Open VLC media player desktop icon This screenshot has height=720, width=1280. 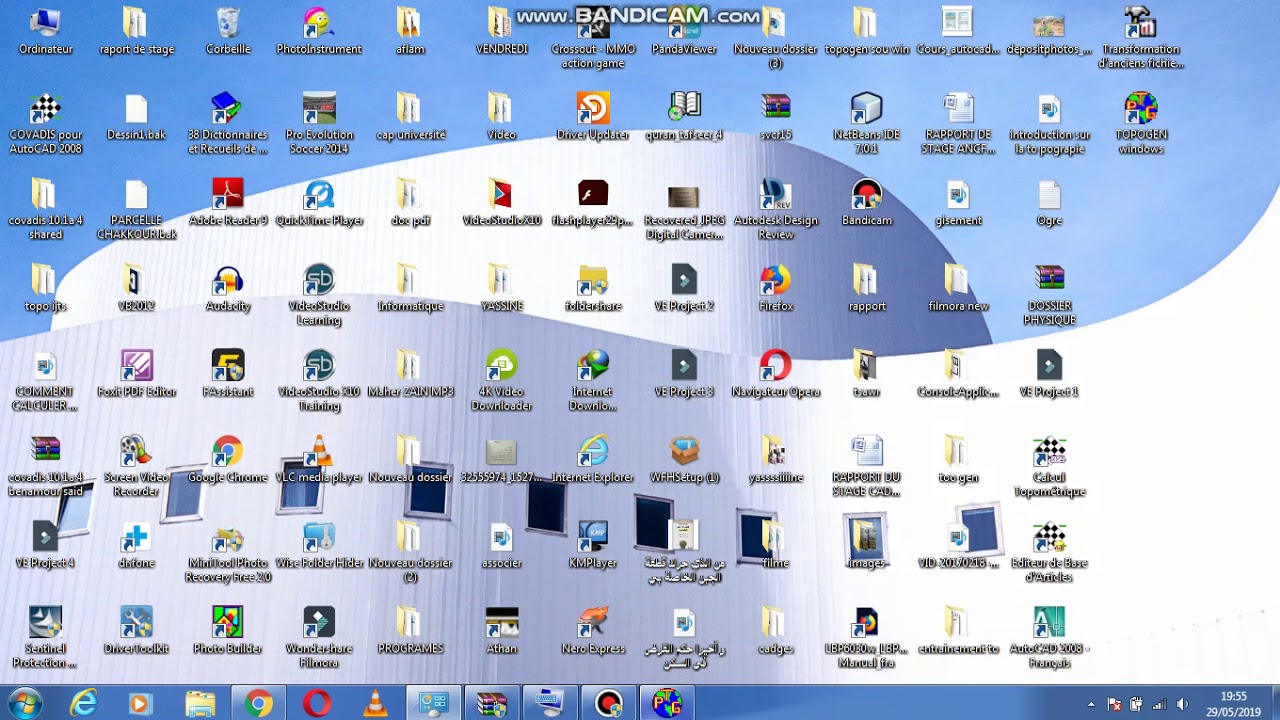pyautogui.click(x=319, y=458)
